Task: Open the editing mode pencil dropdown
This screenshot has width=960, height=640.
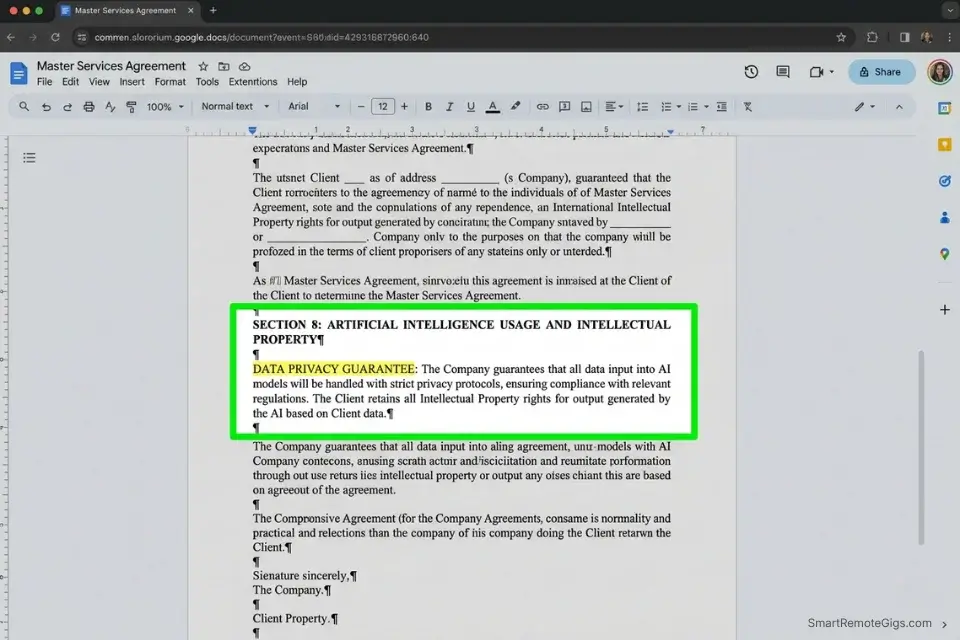Action: (864, 107)
